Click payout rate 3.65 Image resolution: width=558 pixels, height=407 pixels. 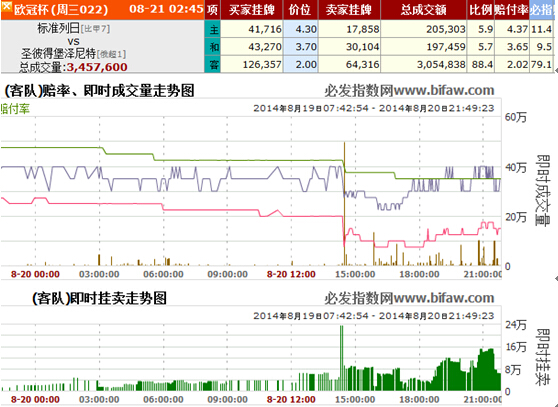pyautogui.click(x=517, y=47)
